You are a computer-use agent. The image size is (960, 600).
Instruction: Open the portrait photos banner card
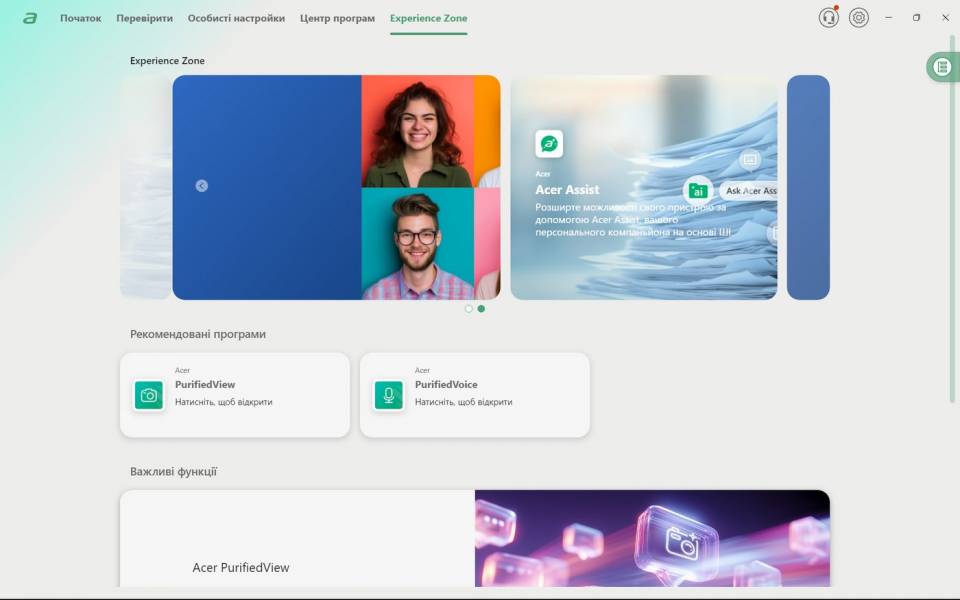pos(337,187)
